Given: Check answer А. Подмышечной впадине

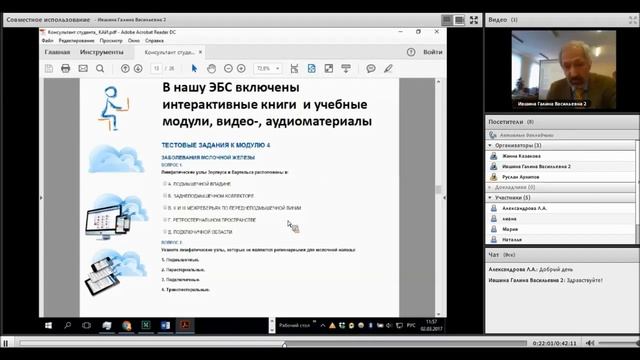Looking at the screenshot, I should [165, 184].
